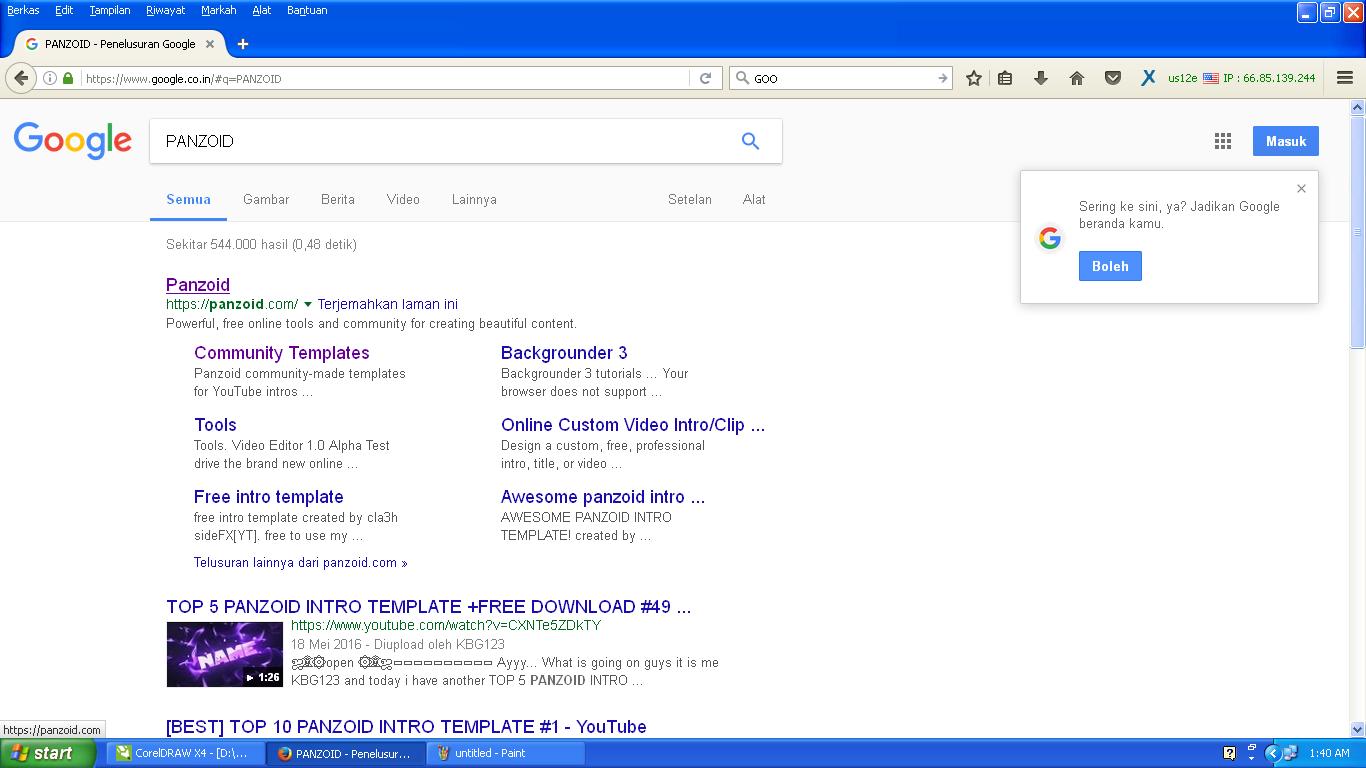Click the green padlock security icon
This screenshot has width=1366, height=768.
point(68,78)
